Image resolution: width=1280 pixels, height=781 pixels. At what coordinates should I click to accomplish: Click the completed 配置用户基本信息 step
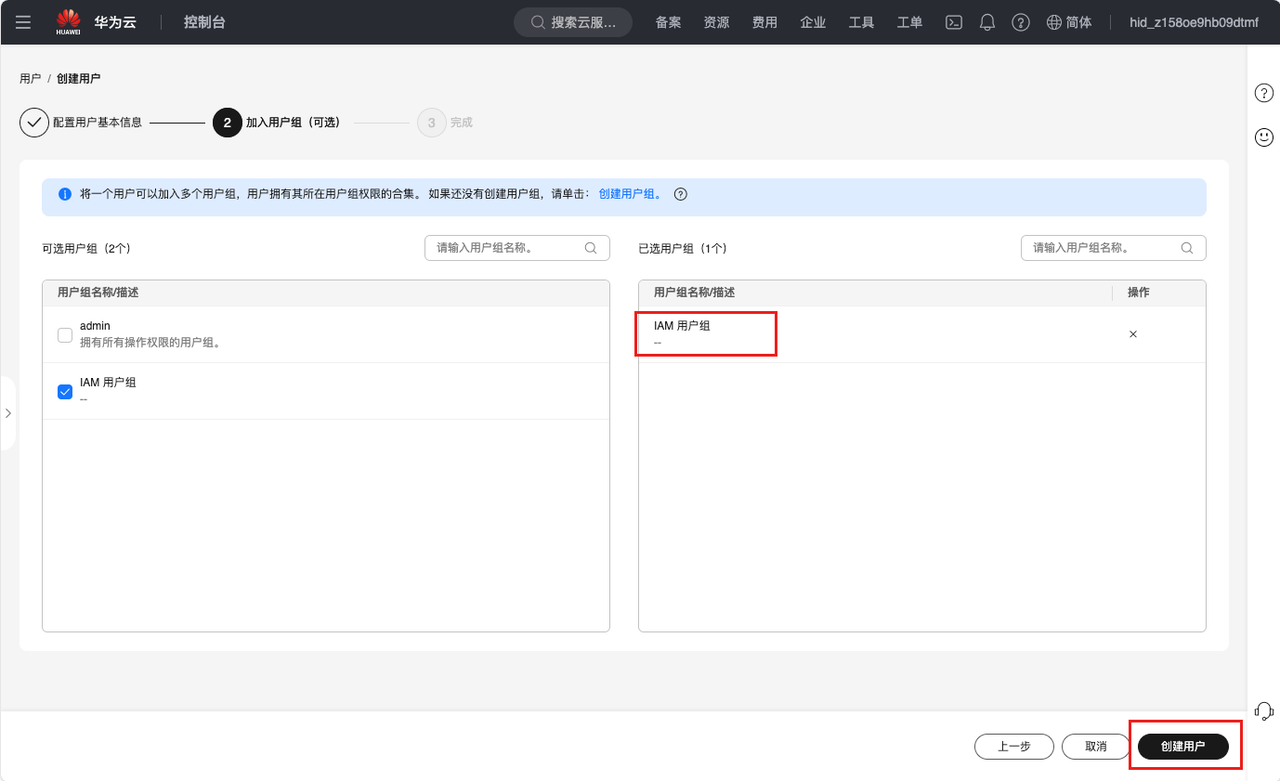pos(81,123)
